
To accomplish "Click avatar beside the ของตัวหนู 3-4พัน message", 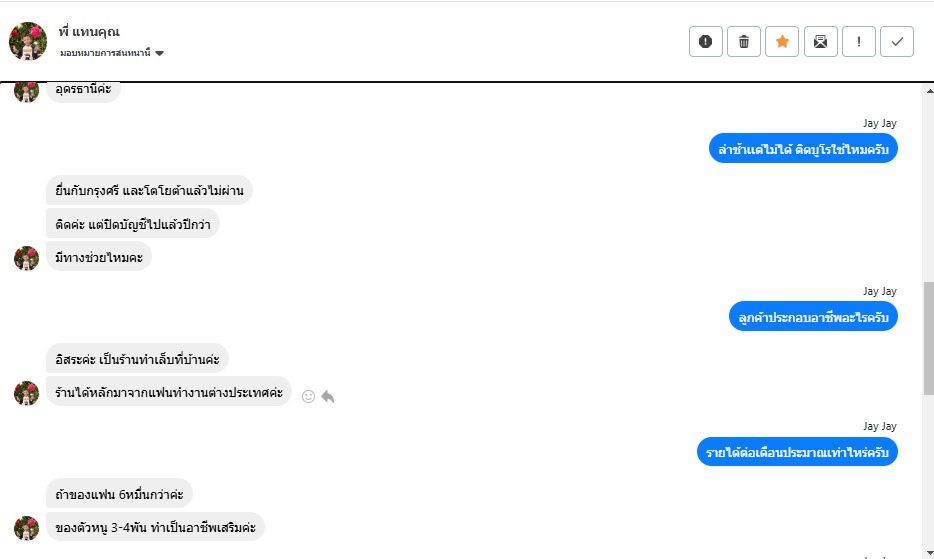I will [26, 528].
